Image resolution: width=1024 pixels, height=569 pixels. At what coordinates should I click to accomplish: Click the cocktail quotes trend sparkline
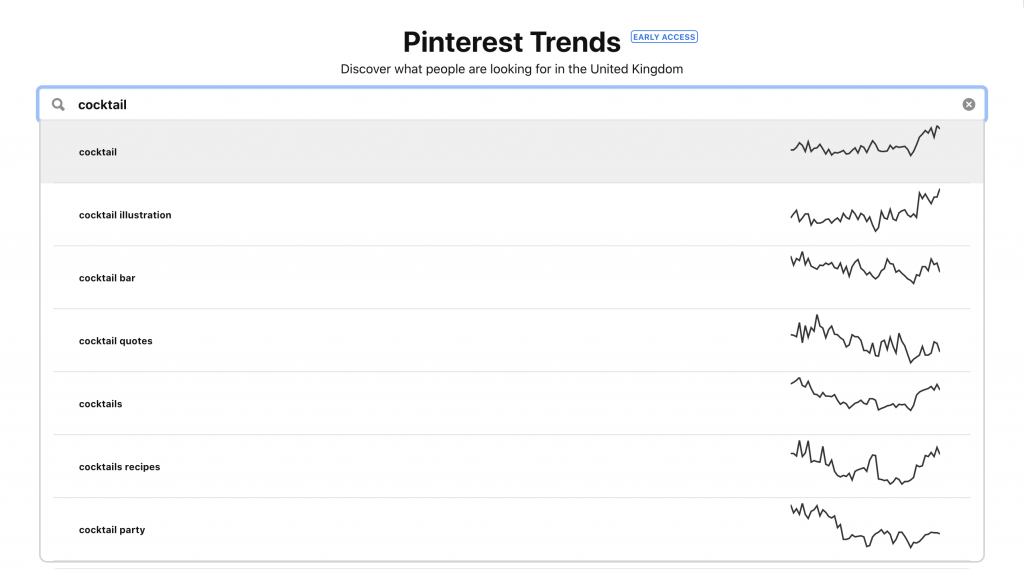point(865,339)
